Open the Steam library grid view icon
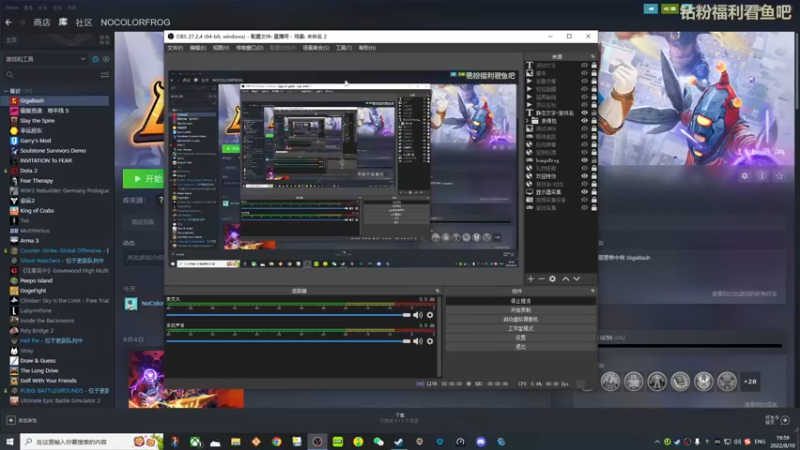The width and height of the screenshot is (800, 450). click(105, 40)
